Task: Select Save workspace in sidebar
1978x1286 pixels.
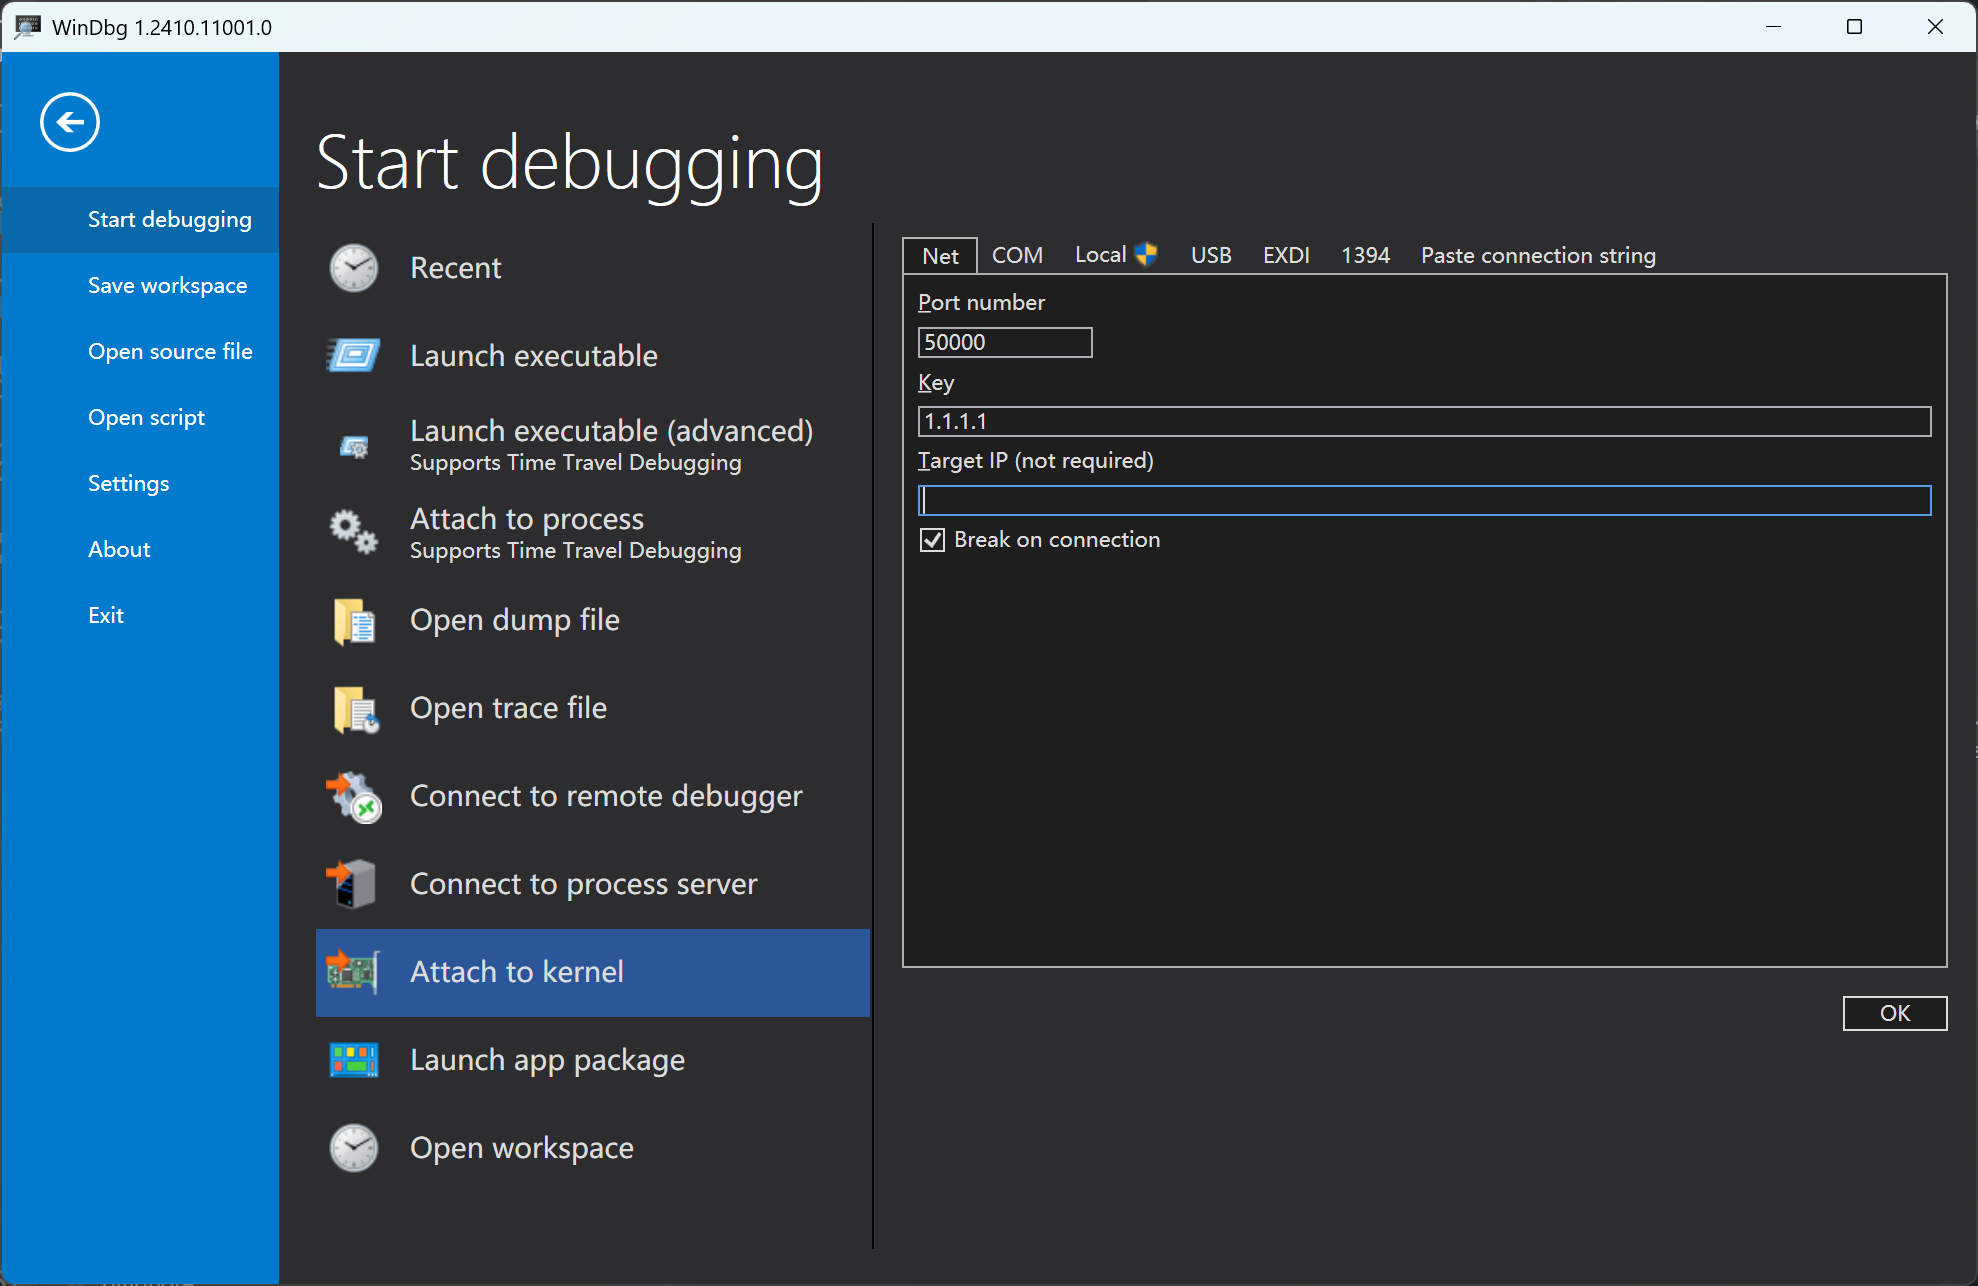Action: (140, 286)
